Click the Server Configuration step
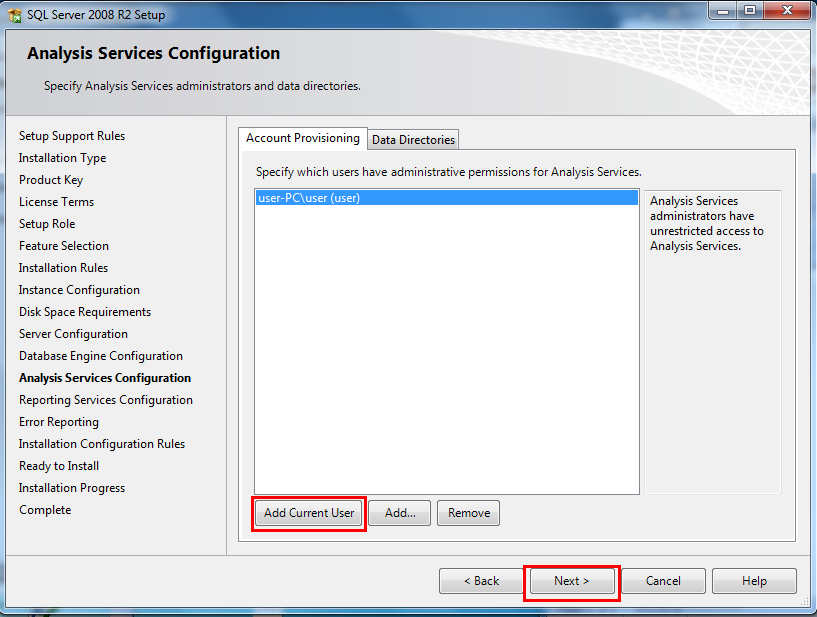 coord(73,334)
